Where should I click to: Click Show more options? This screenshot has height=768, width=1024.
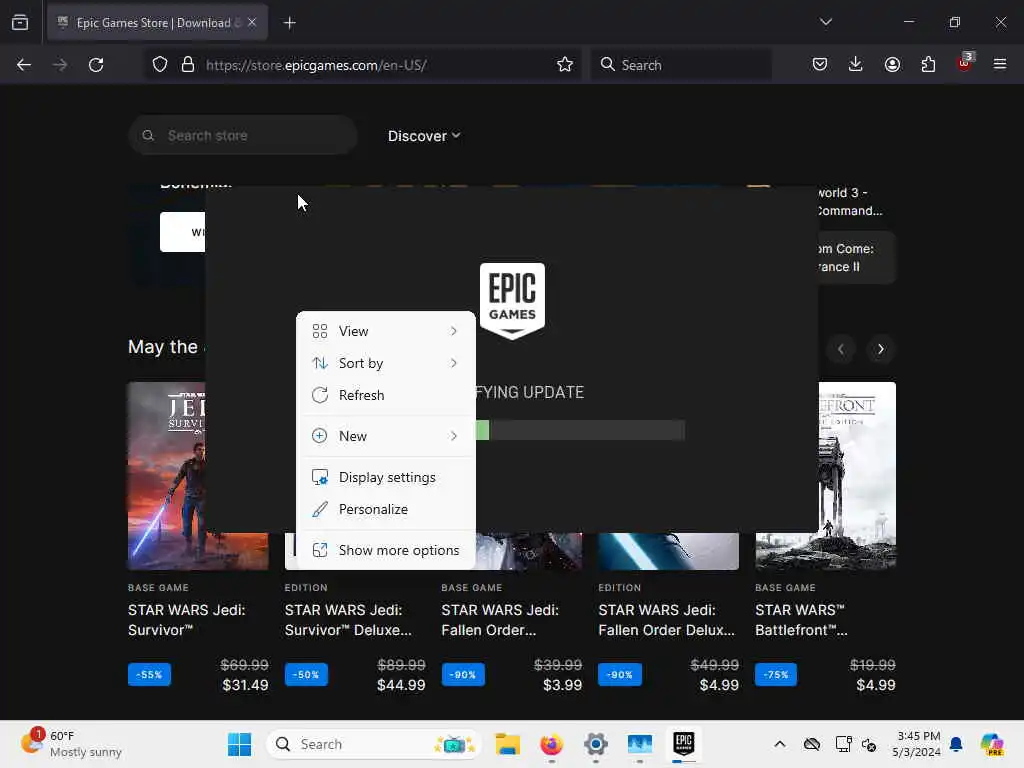pyautogui.click(x=385, y=551)
